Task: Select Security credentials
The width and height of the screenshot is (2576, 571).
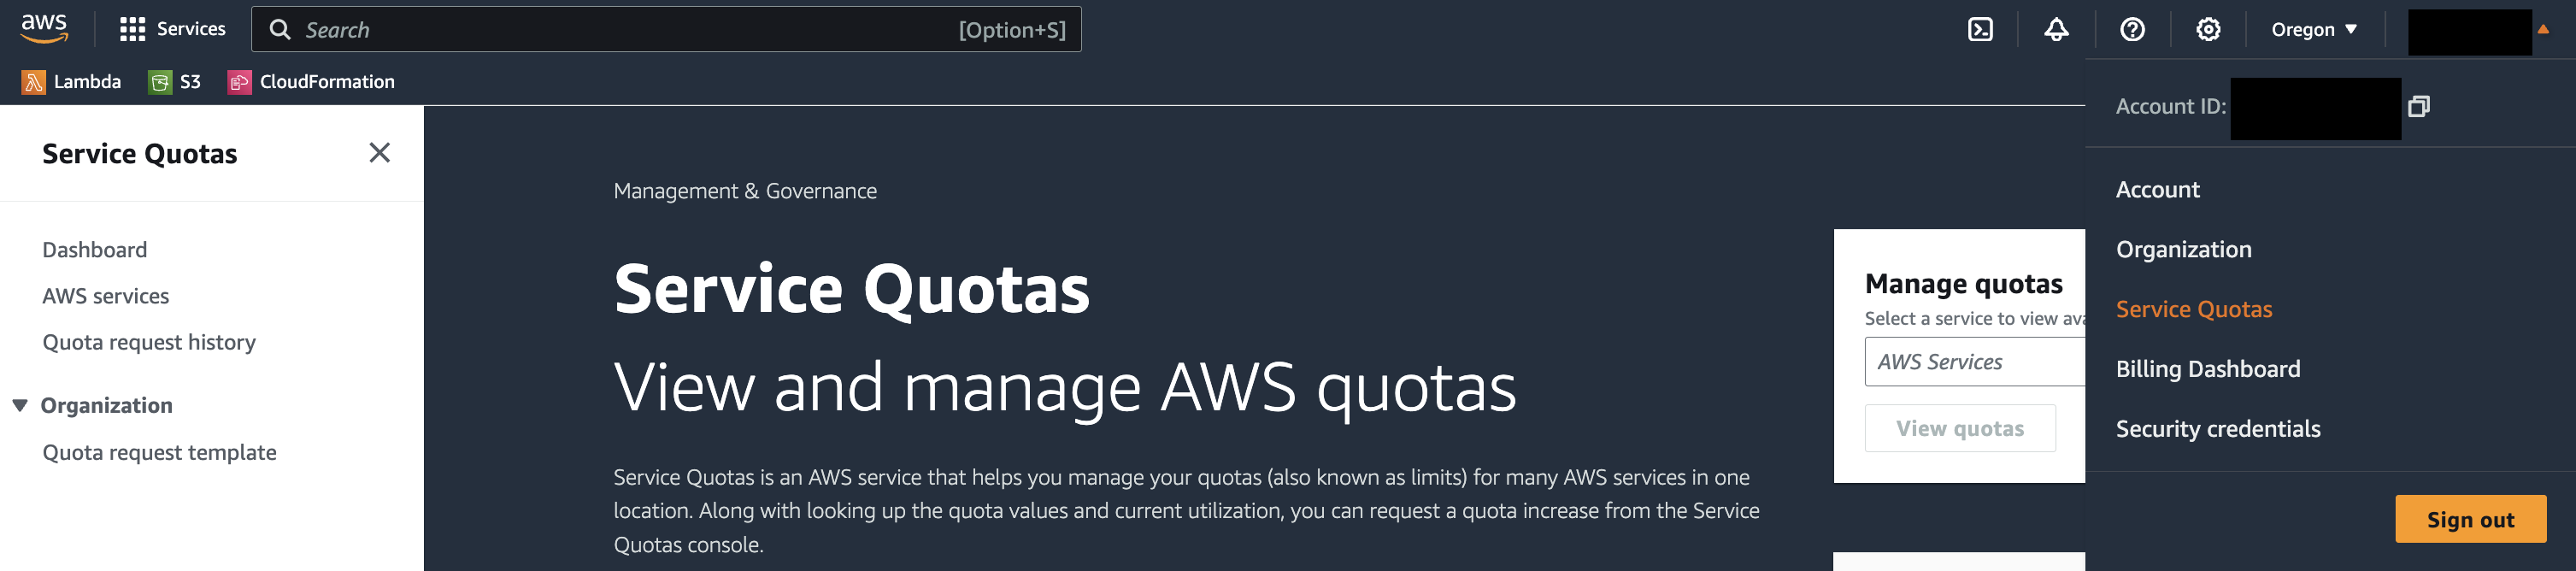Action: (x=2218, y=428)
